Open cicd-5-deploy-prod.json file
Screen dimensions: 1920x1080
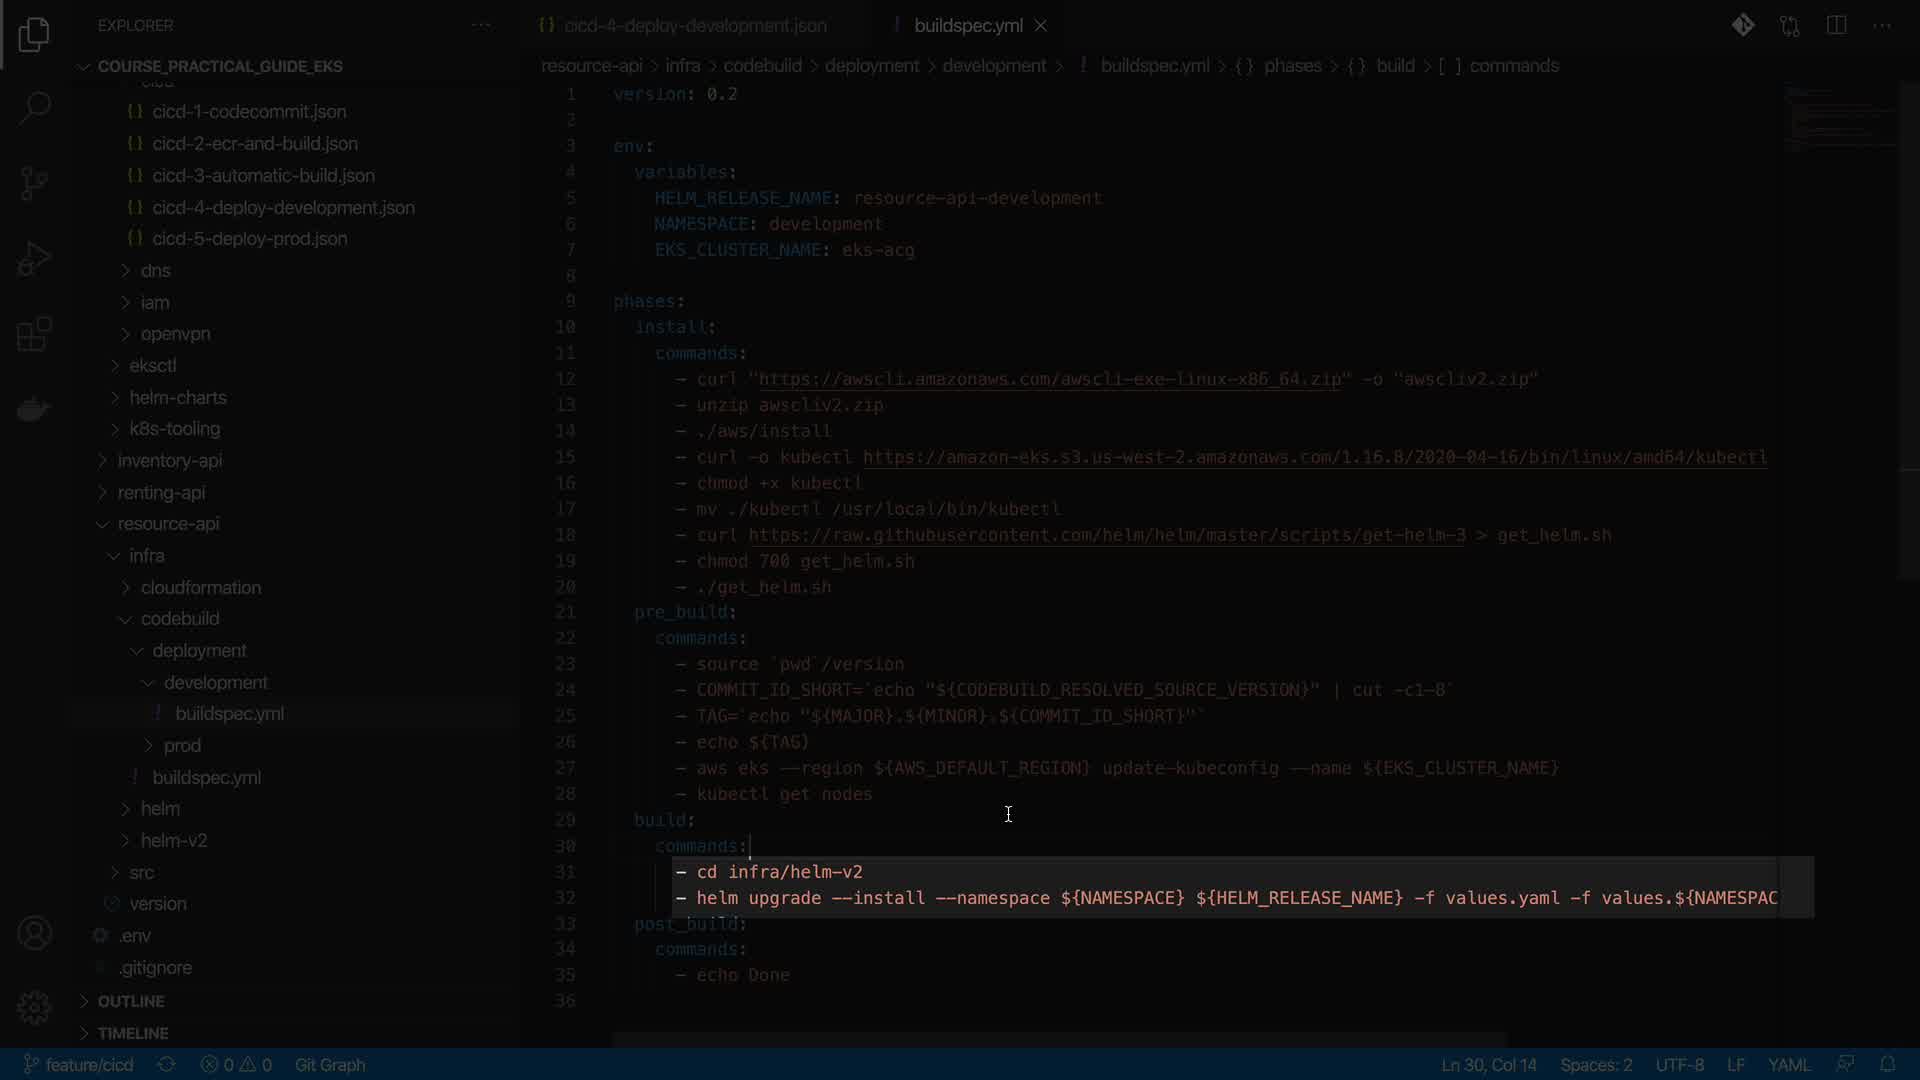(249, 238)
